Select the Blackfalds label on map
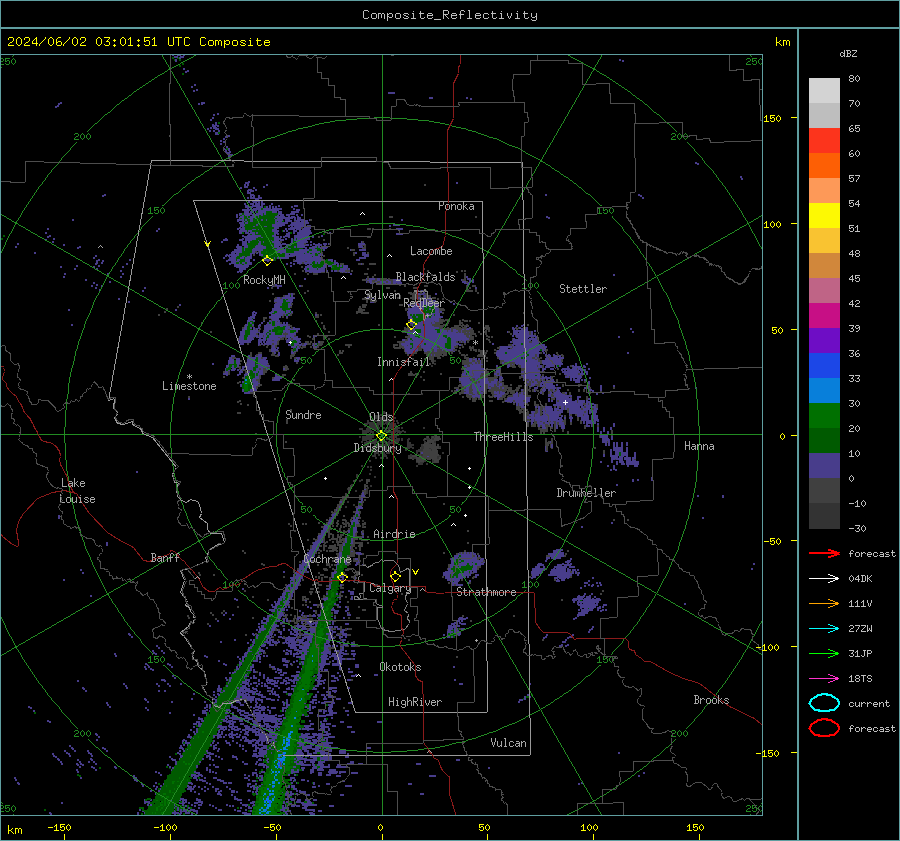Image resolution: width=900 pixels, height=841 pixels. [x=425, y=277]
